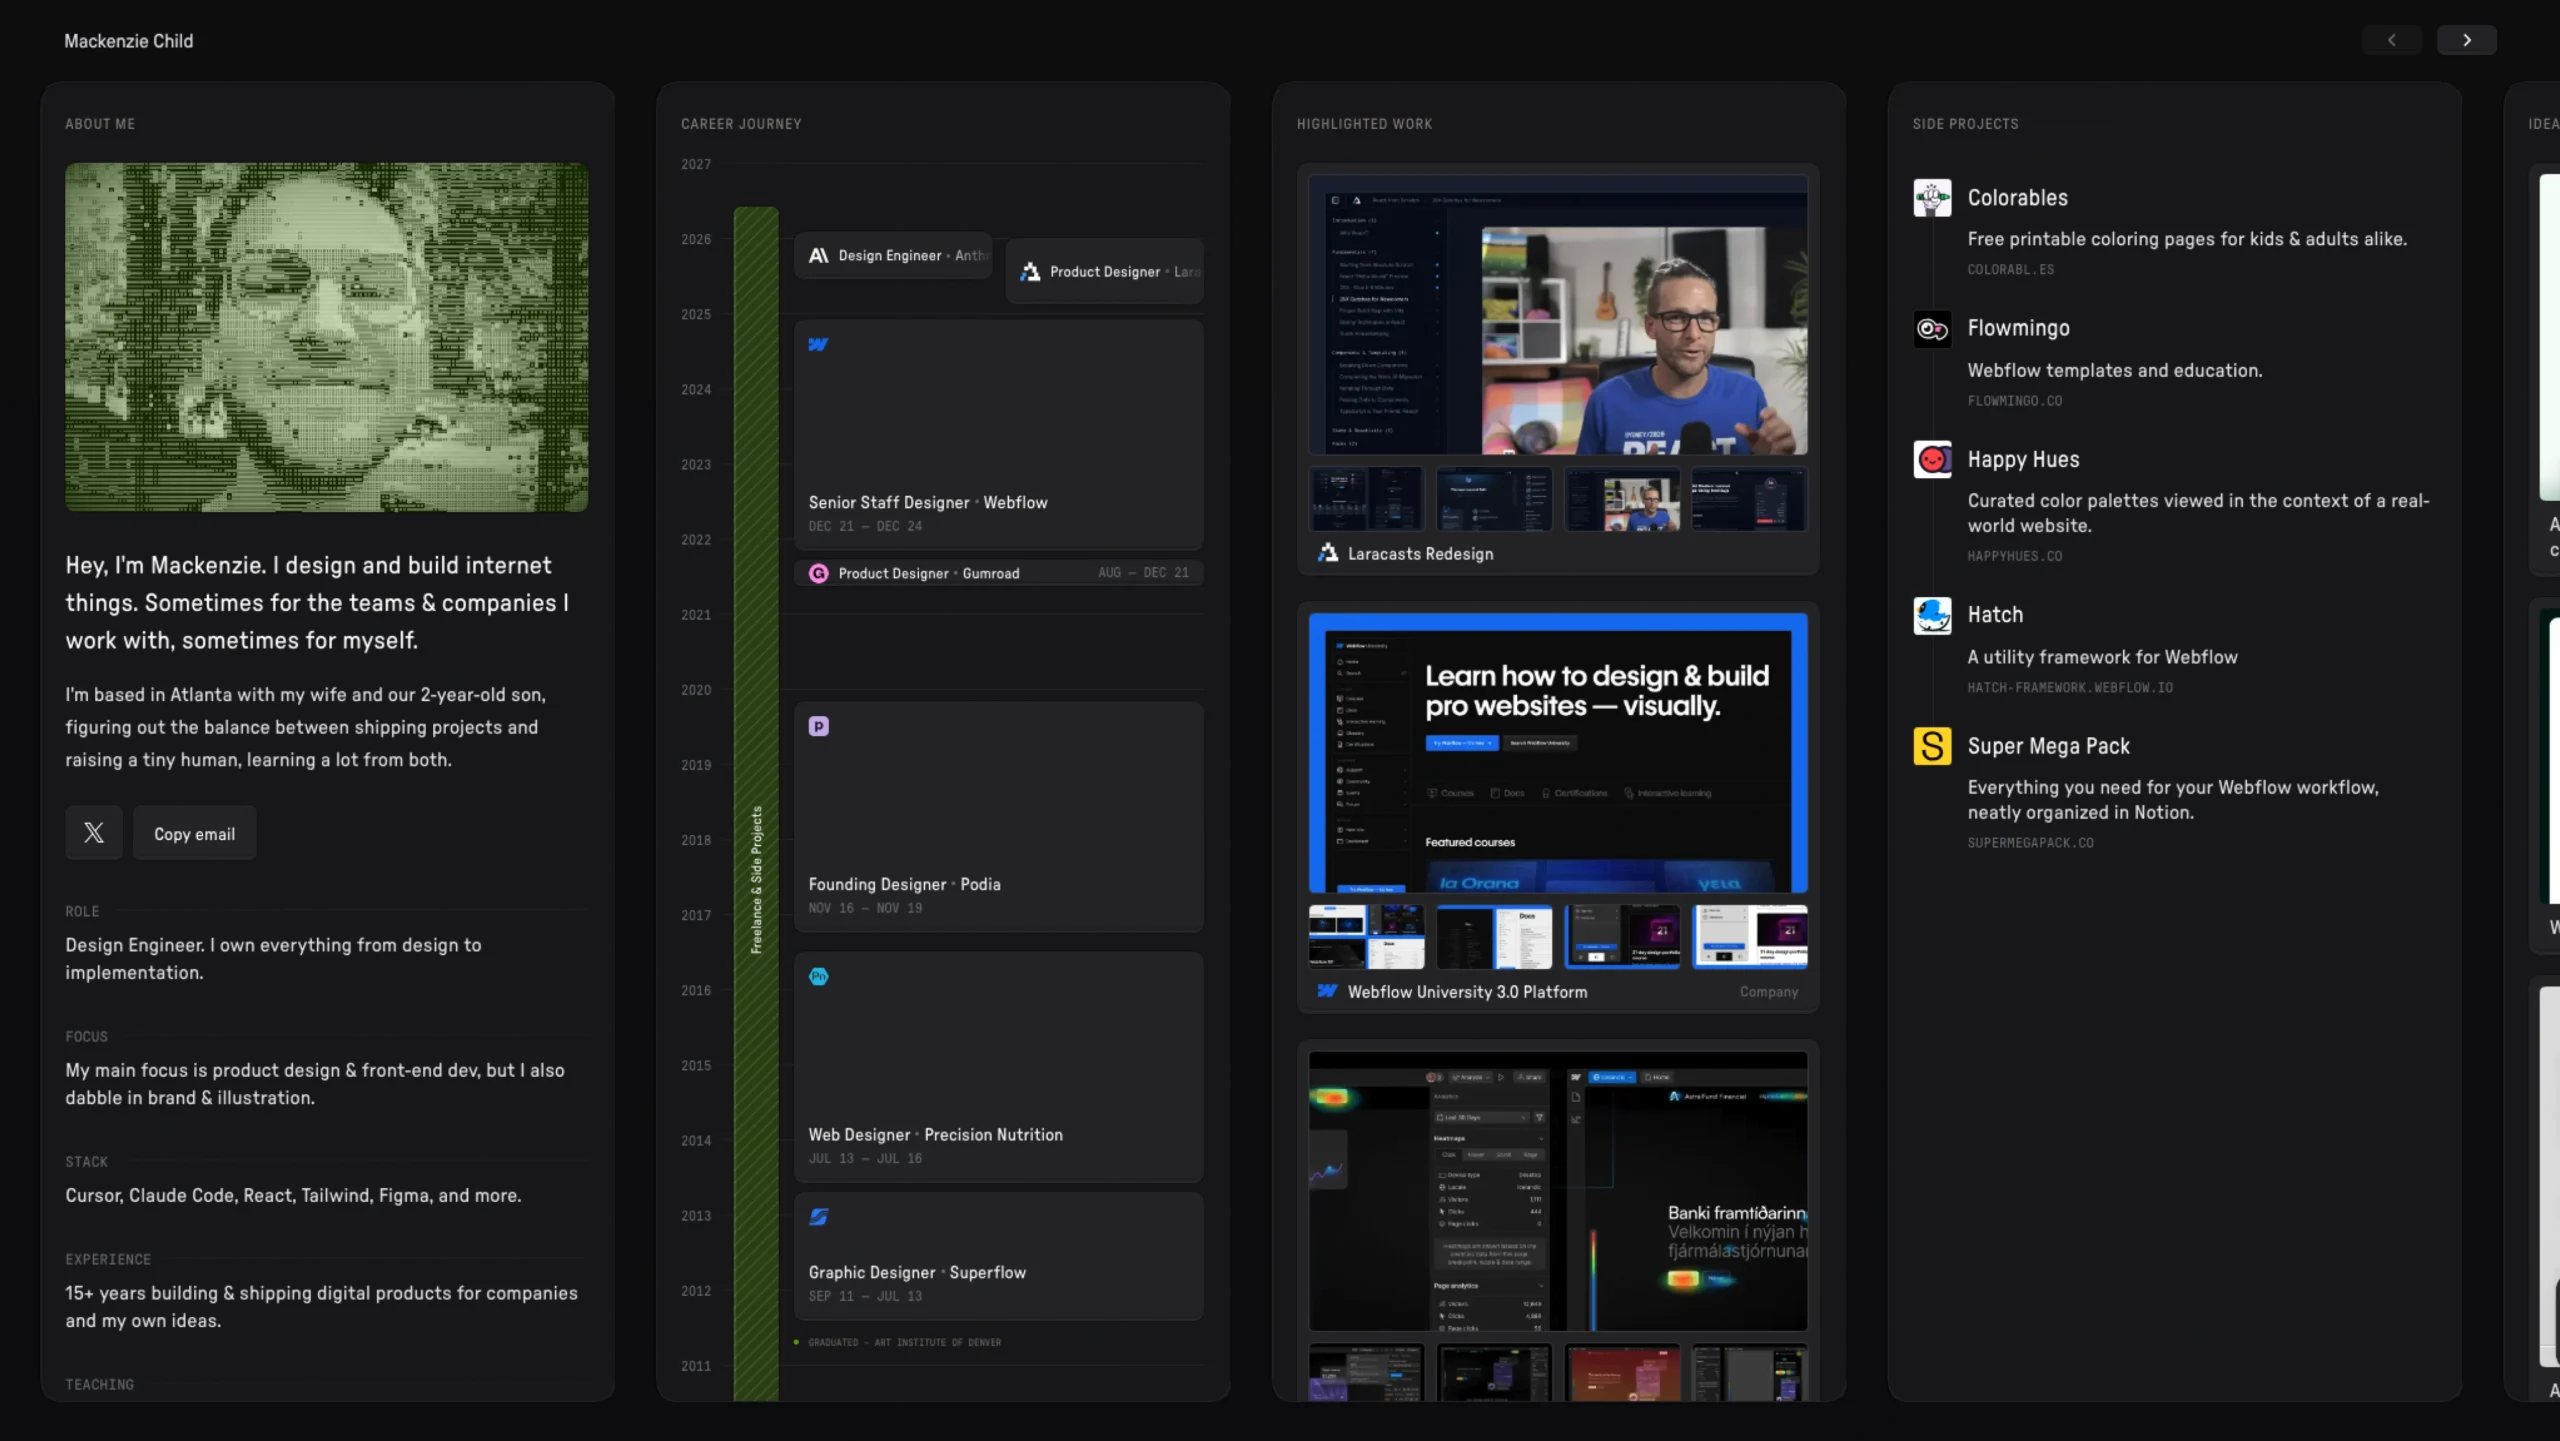This screenshot has width=2560, height=1441.
Task: Click the pixelated green profile portrait
Action: (326, 338)
